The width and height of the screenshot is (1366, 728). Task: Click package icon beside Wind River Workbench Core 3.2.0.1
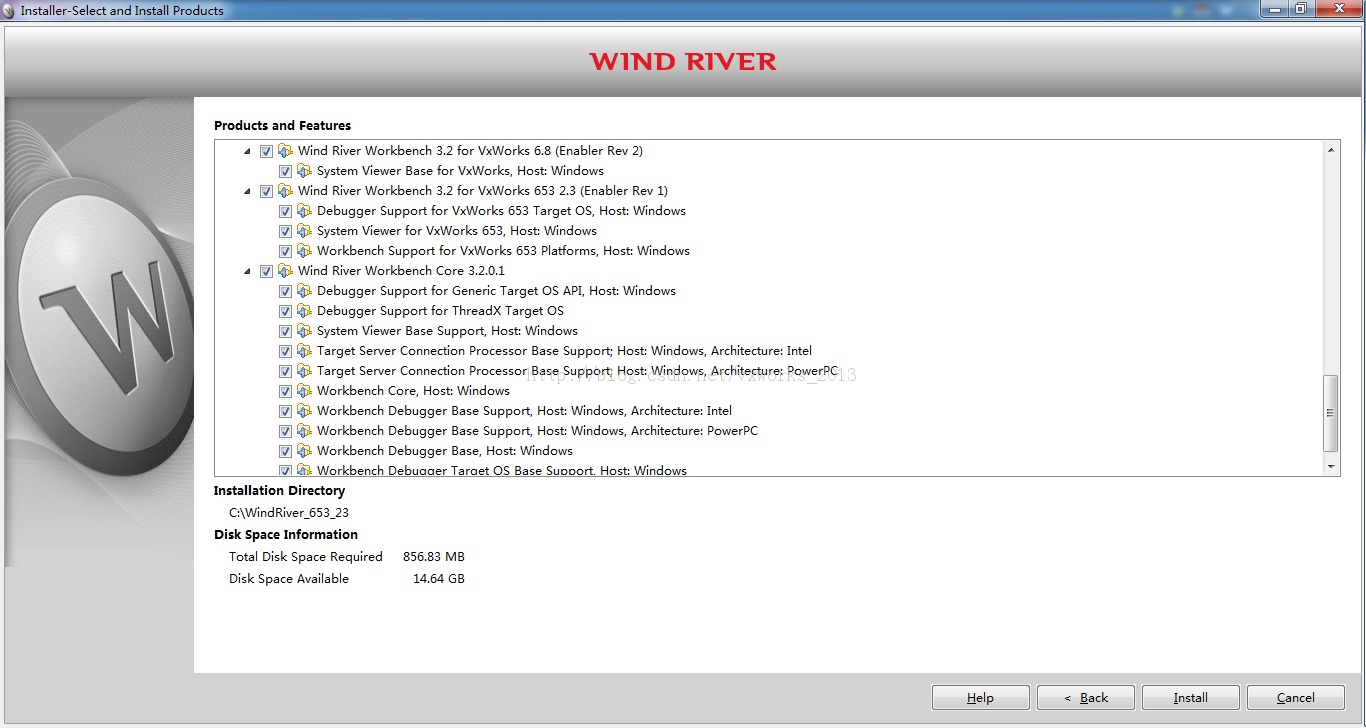285,271
